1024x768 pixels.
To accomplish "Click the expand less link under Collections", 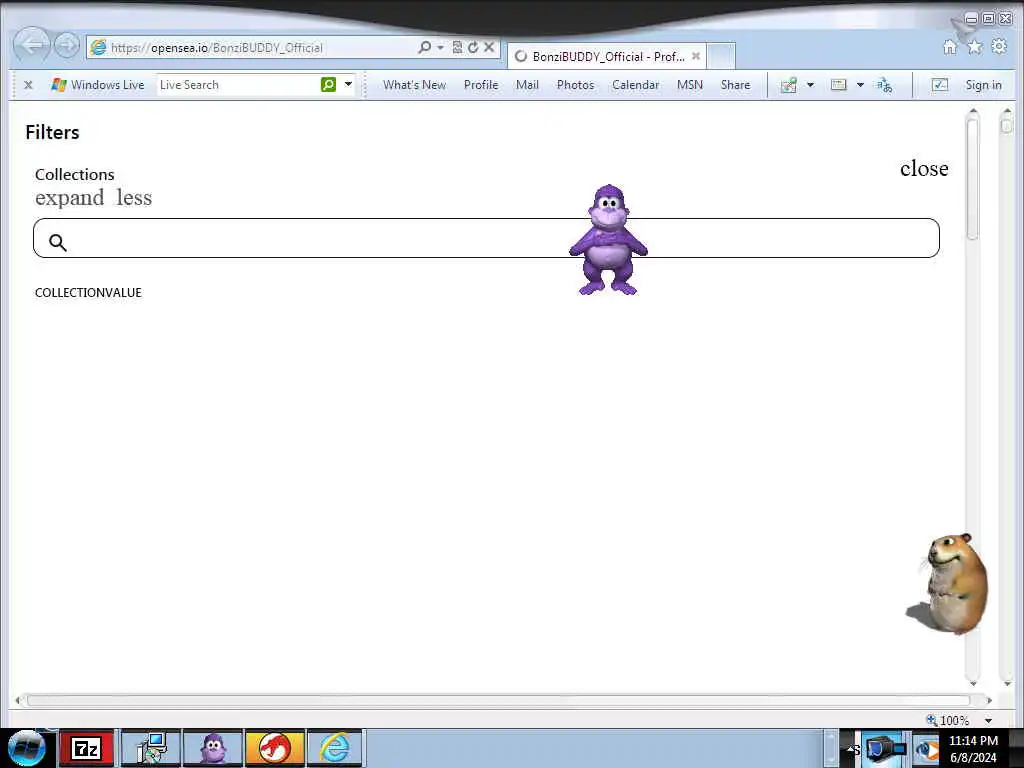I will (93, 197).
